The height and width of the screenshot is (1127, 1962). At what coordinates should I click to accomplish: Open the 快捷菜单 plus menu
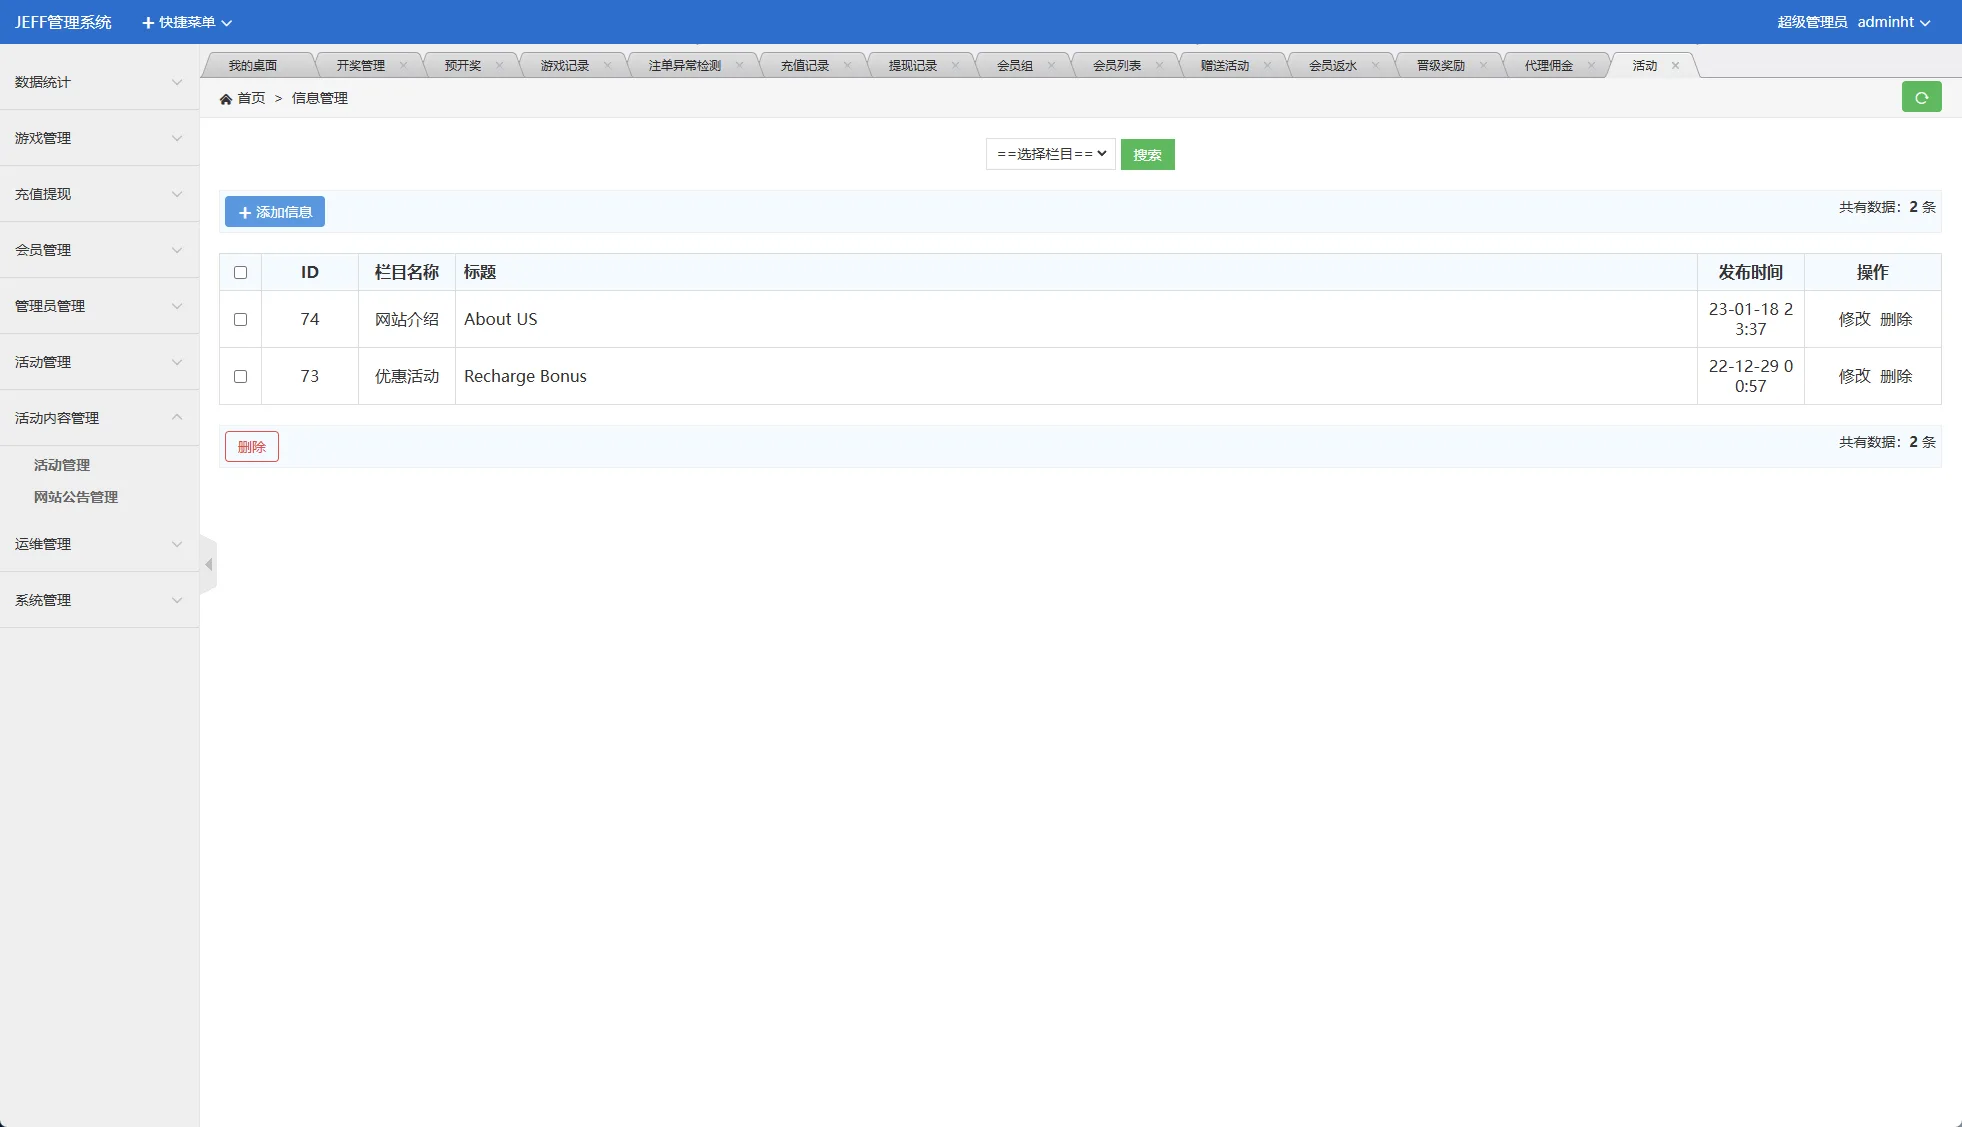pyautogui.click(x=186, y=22)
